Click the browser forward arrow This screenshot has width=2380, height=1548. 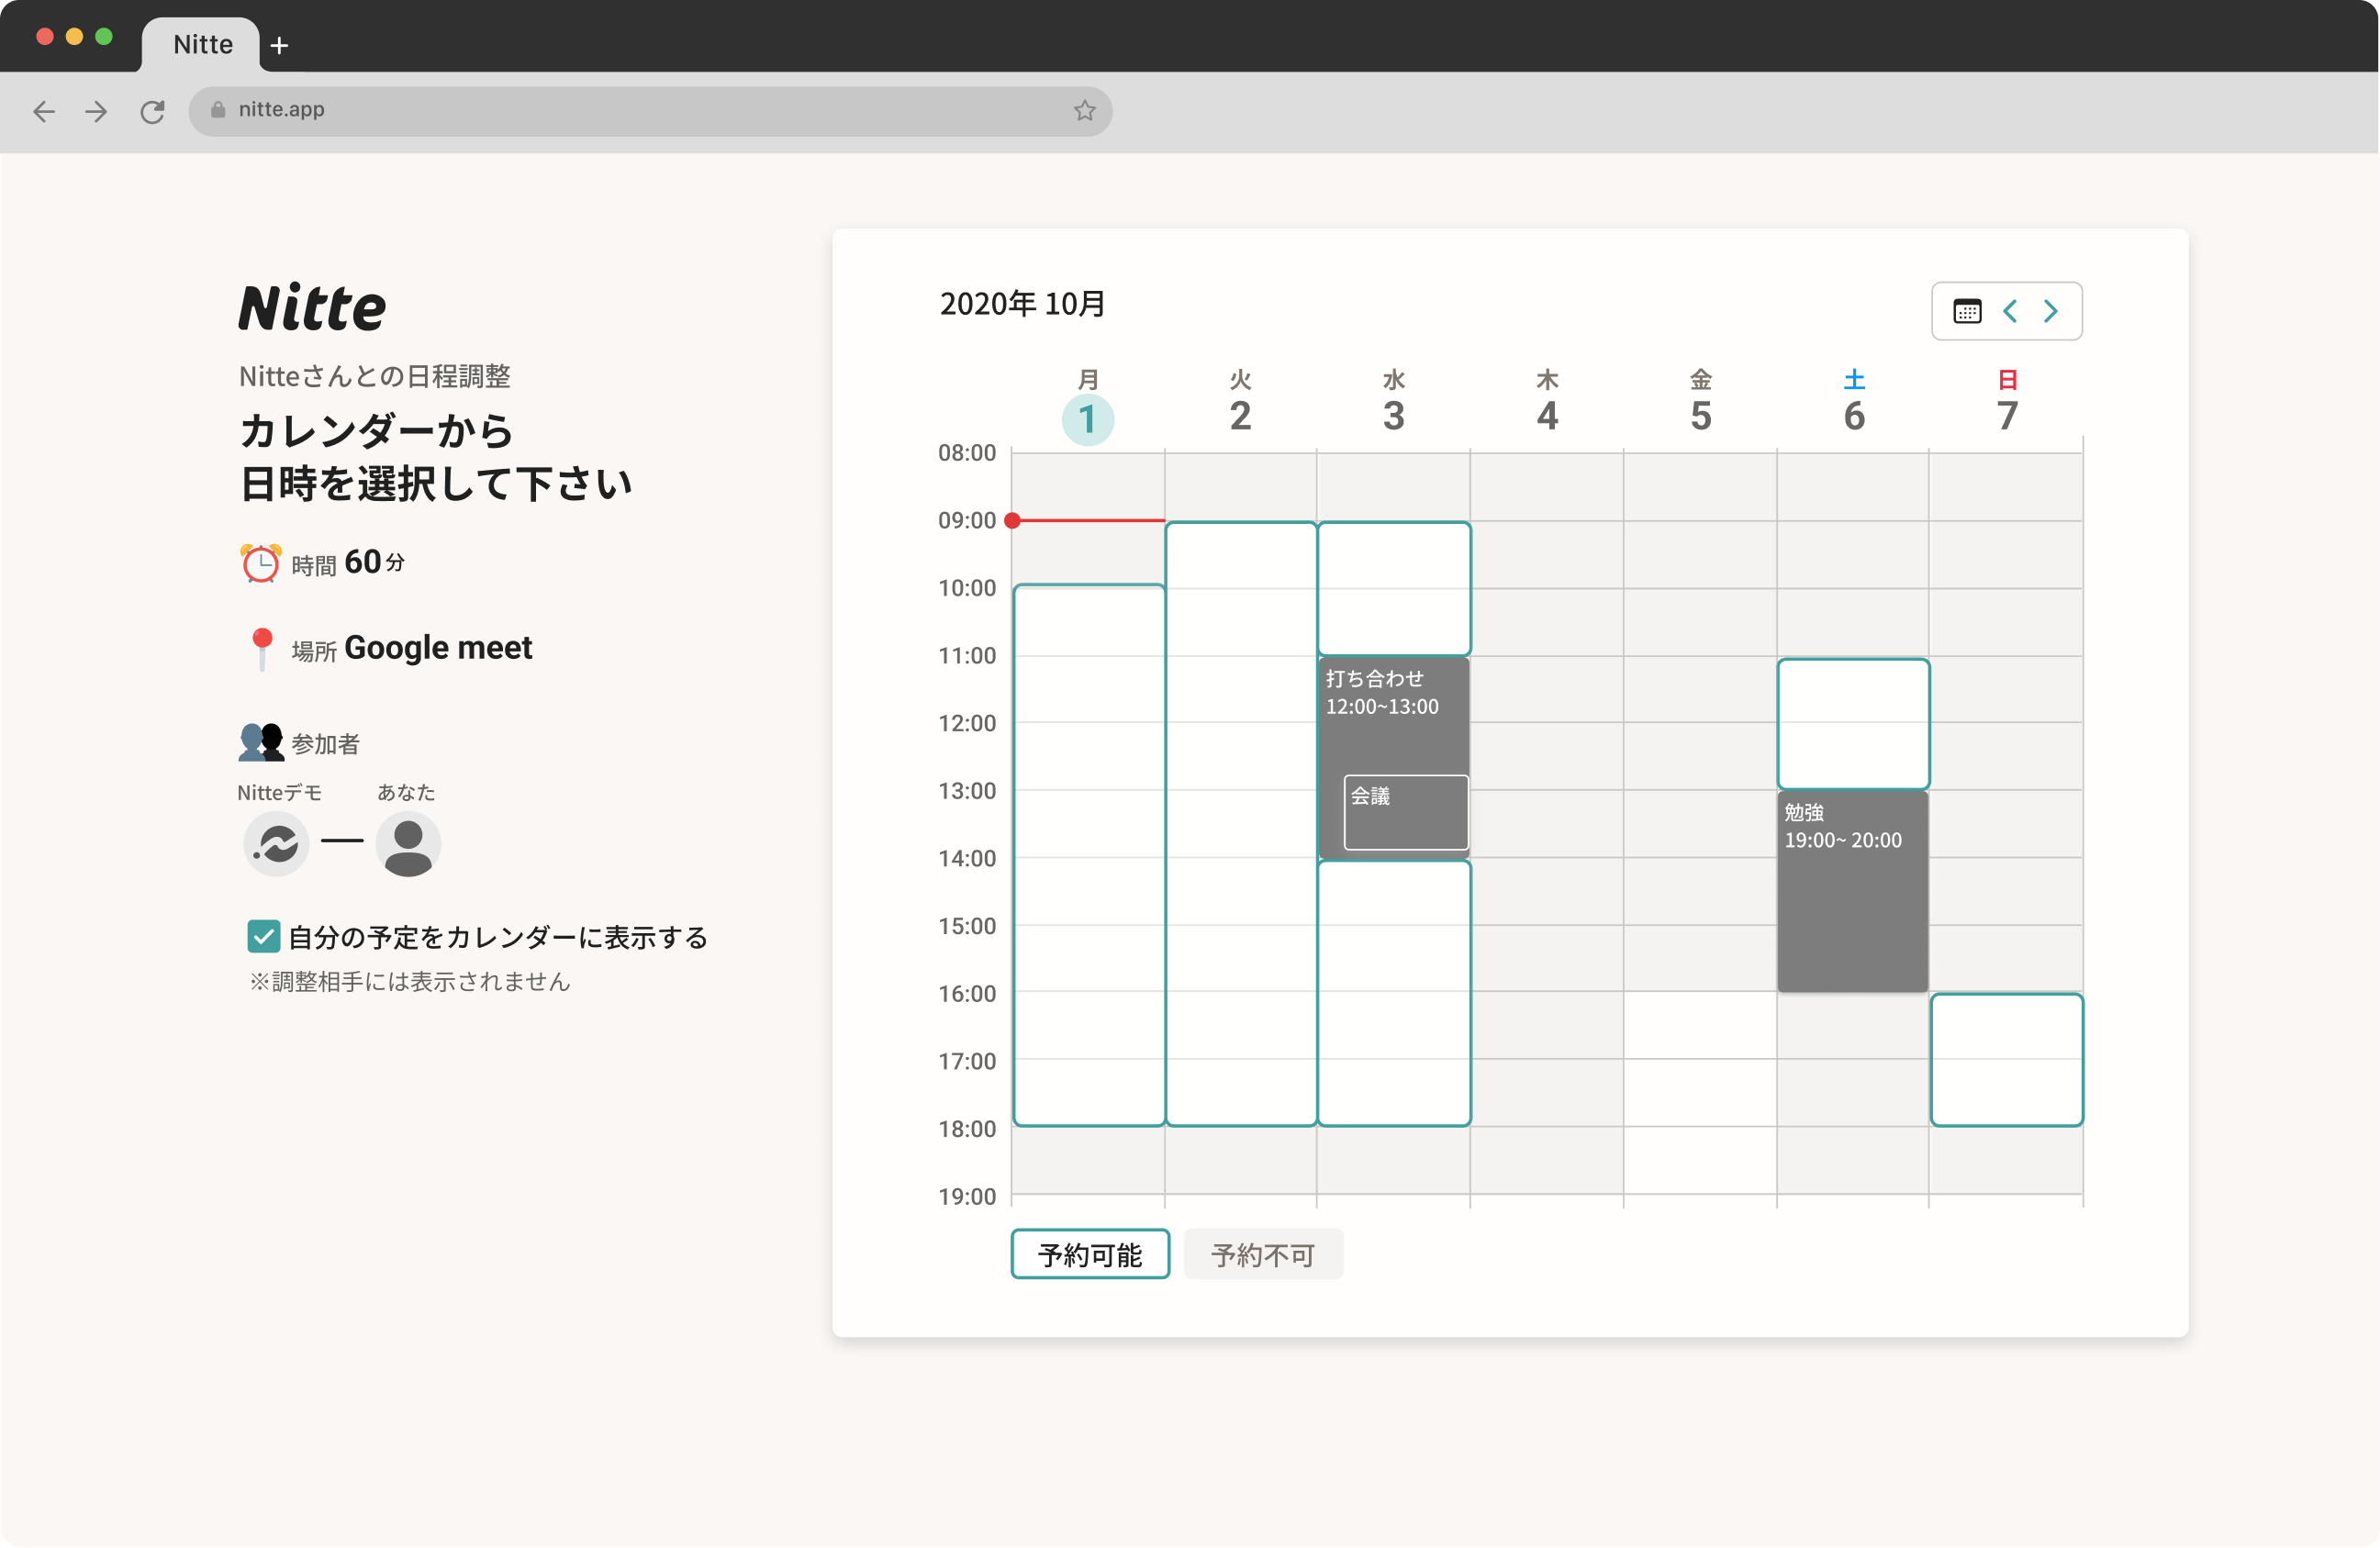coord(96,111)
